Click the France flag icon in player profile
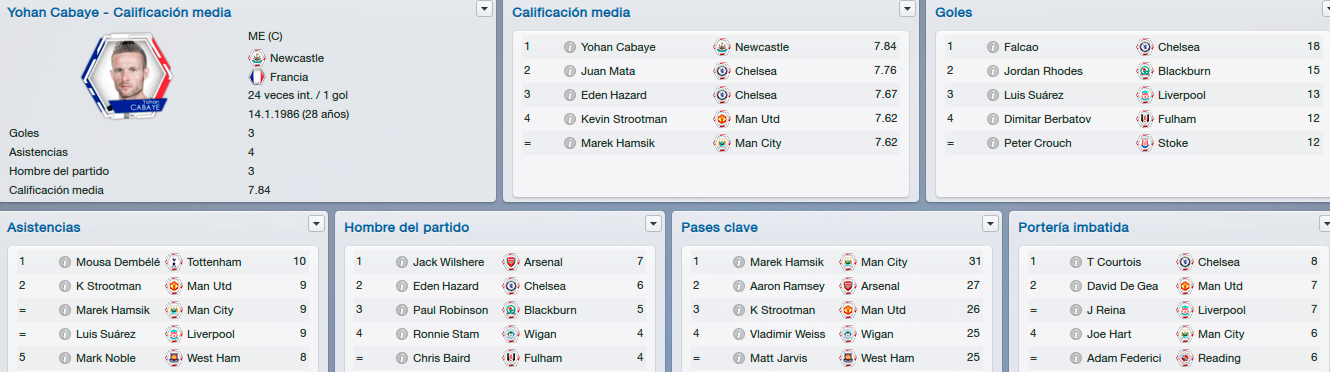The image size is (1330, 372). (x=257, y=77)
